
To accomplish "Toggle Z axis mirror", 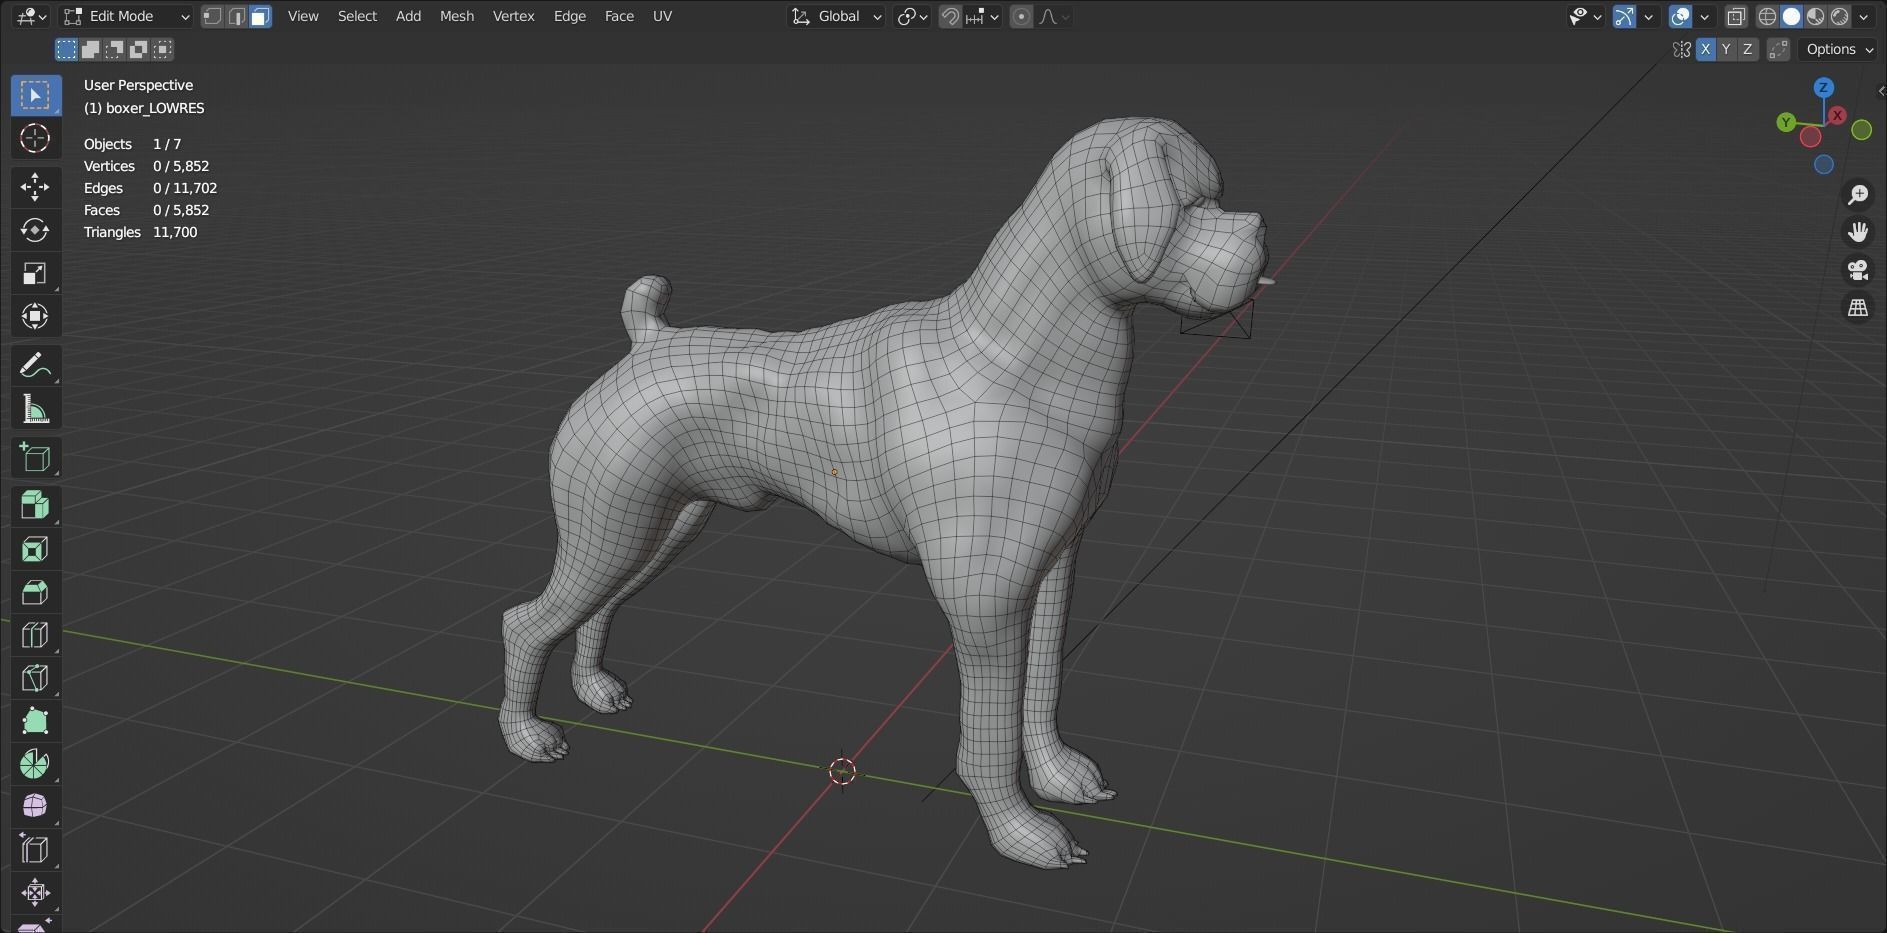I will click(1747, 49).
